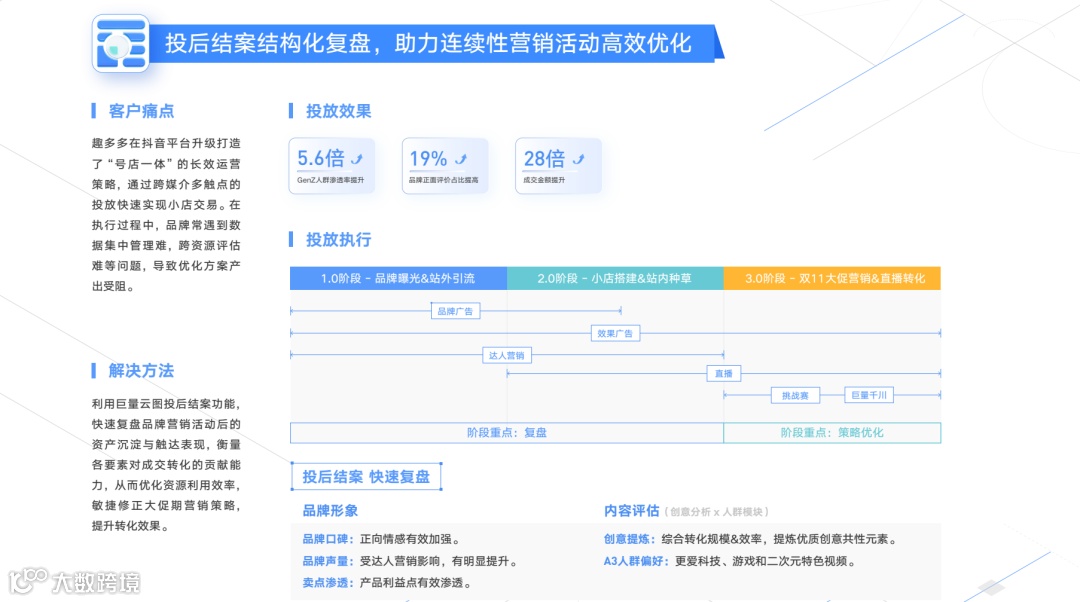Click upward arrow beside 19%
The height and width of the screenshot is (602, 1080).
click(461, 159)
